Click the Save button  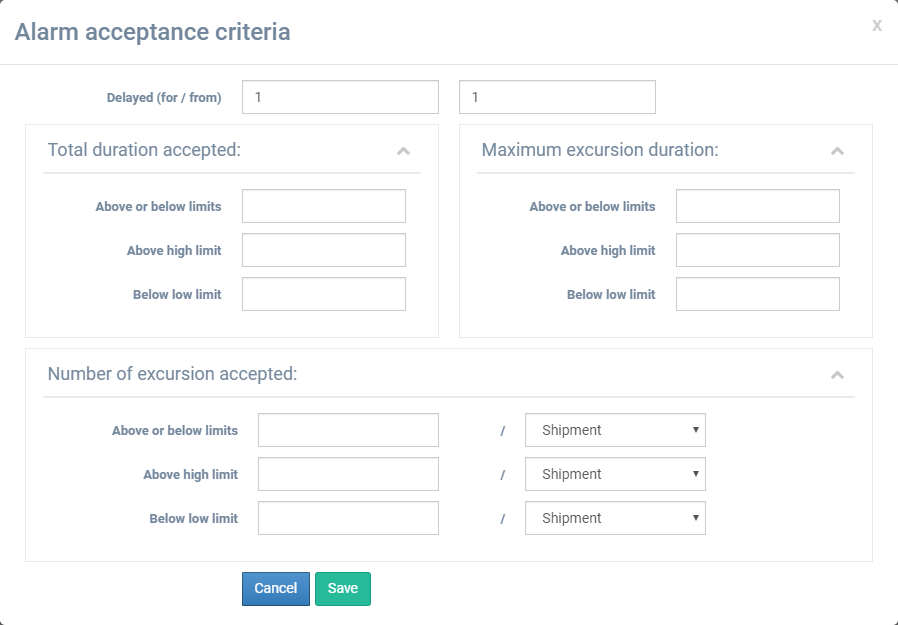pyautogui.click(x=342, y=589)
